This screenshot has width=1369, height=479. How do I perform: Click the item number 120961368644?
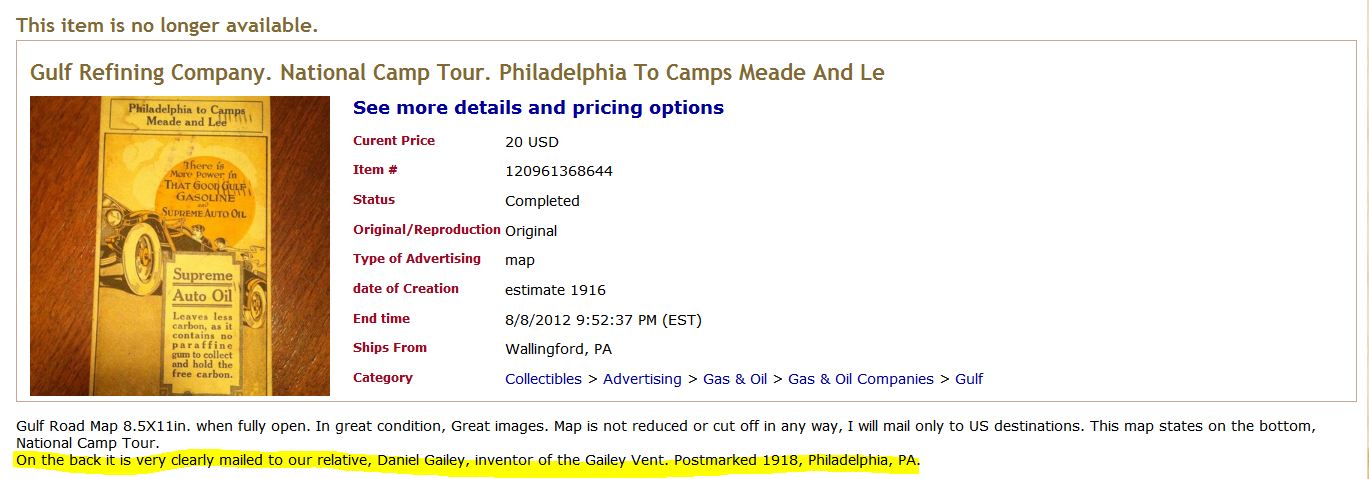[558, 171]
